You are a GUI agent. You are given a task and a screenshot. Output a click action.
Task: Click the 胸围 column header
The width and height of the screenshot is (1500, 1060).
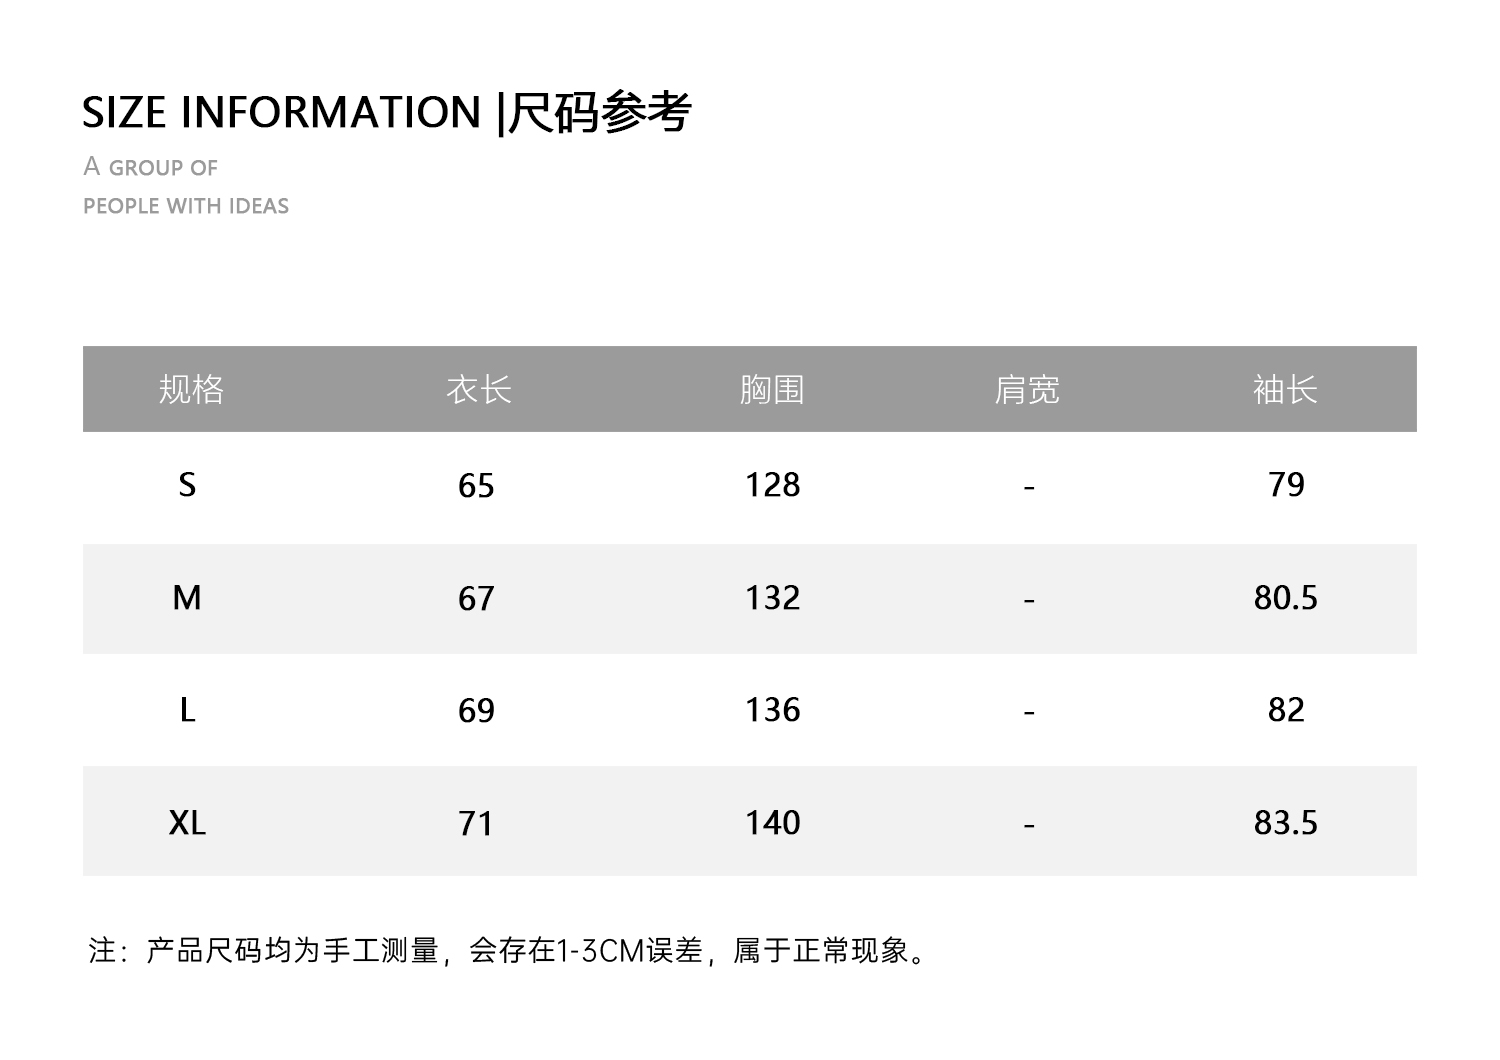772,389
